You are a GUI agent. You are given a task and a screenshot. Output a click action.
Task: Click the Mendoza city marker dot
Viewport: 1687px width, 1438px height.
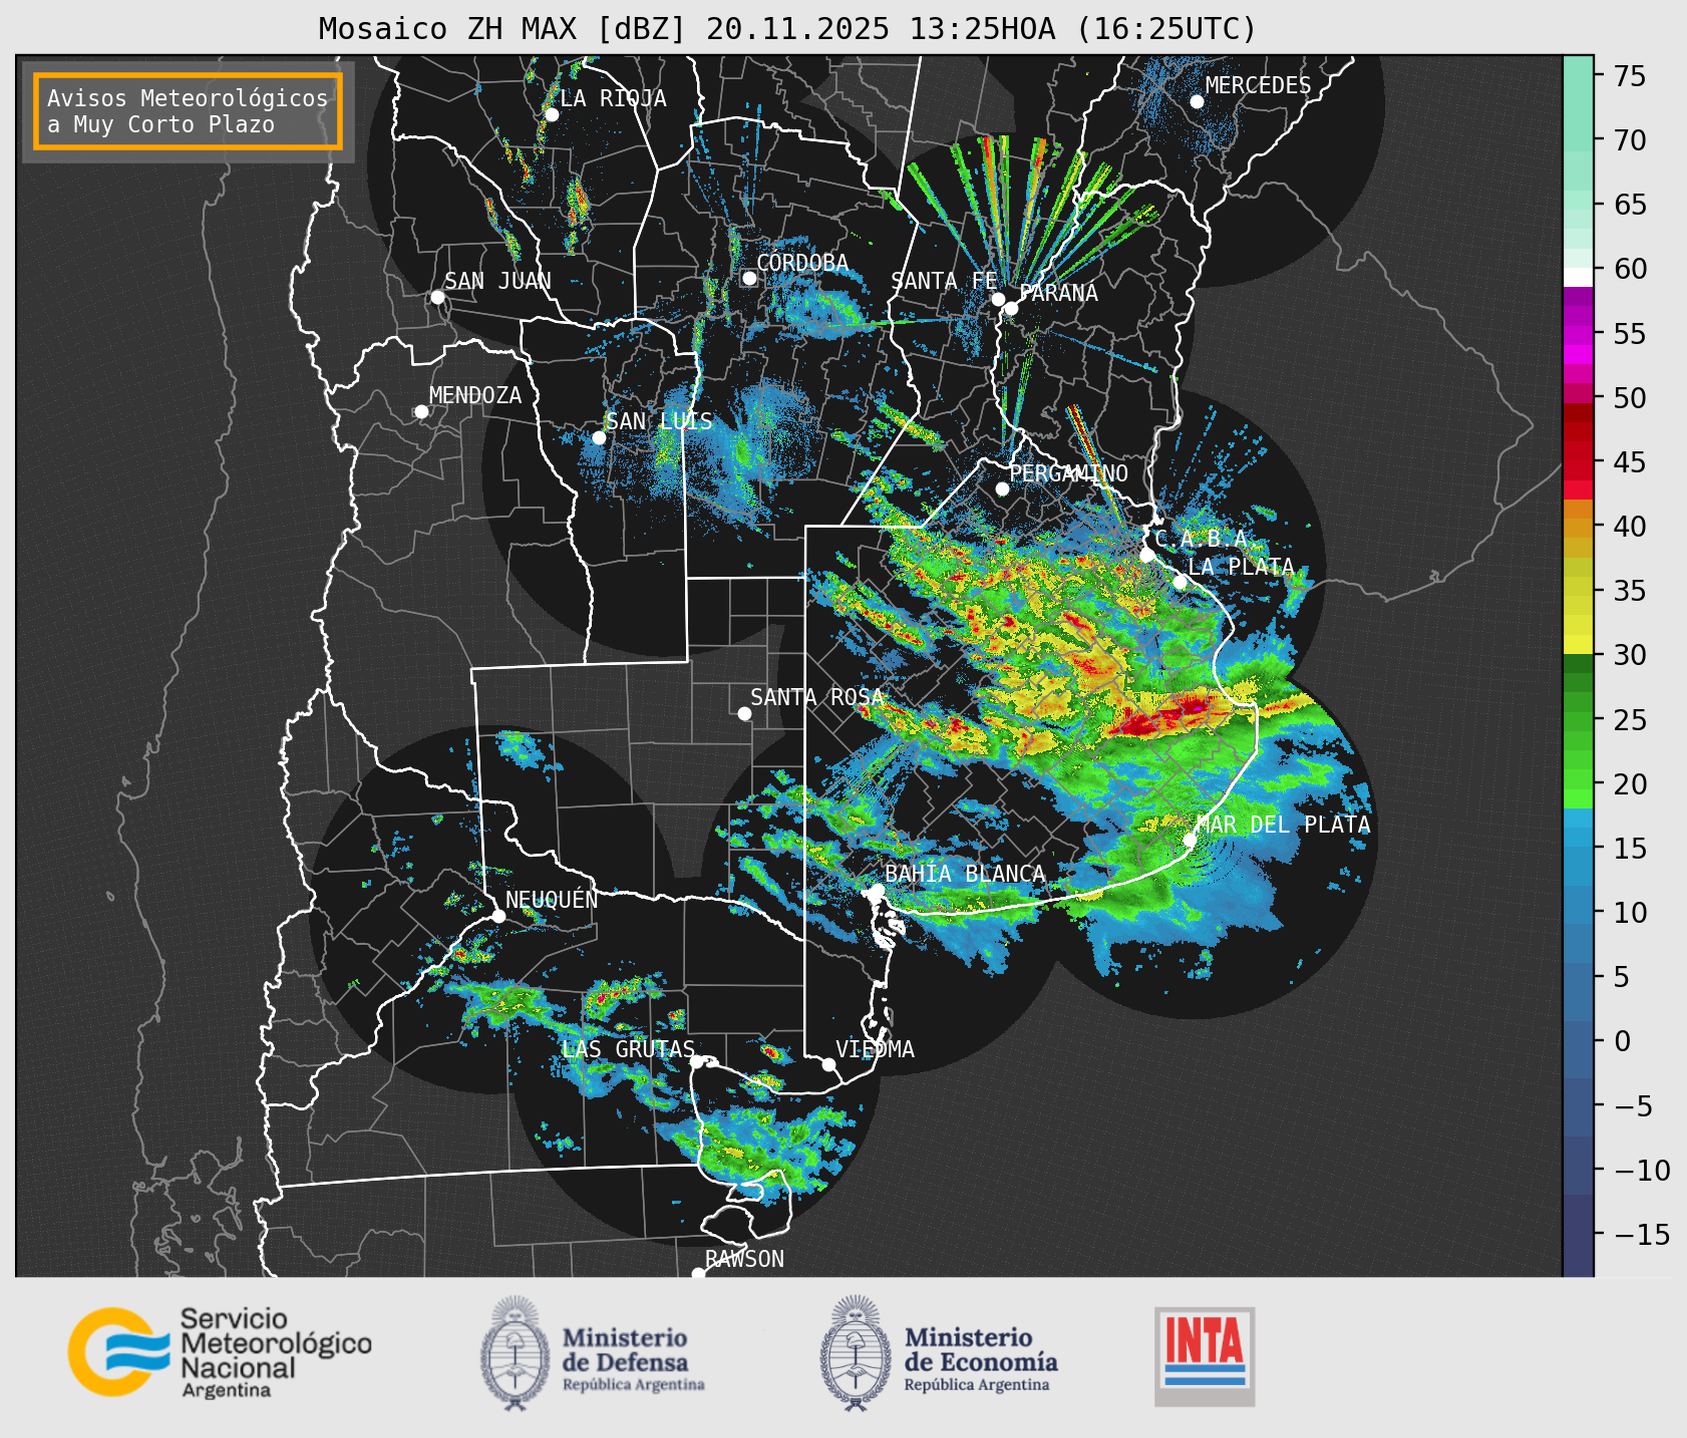tap(421, 412)
